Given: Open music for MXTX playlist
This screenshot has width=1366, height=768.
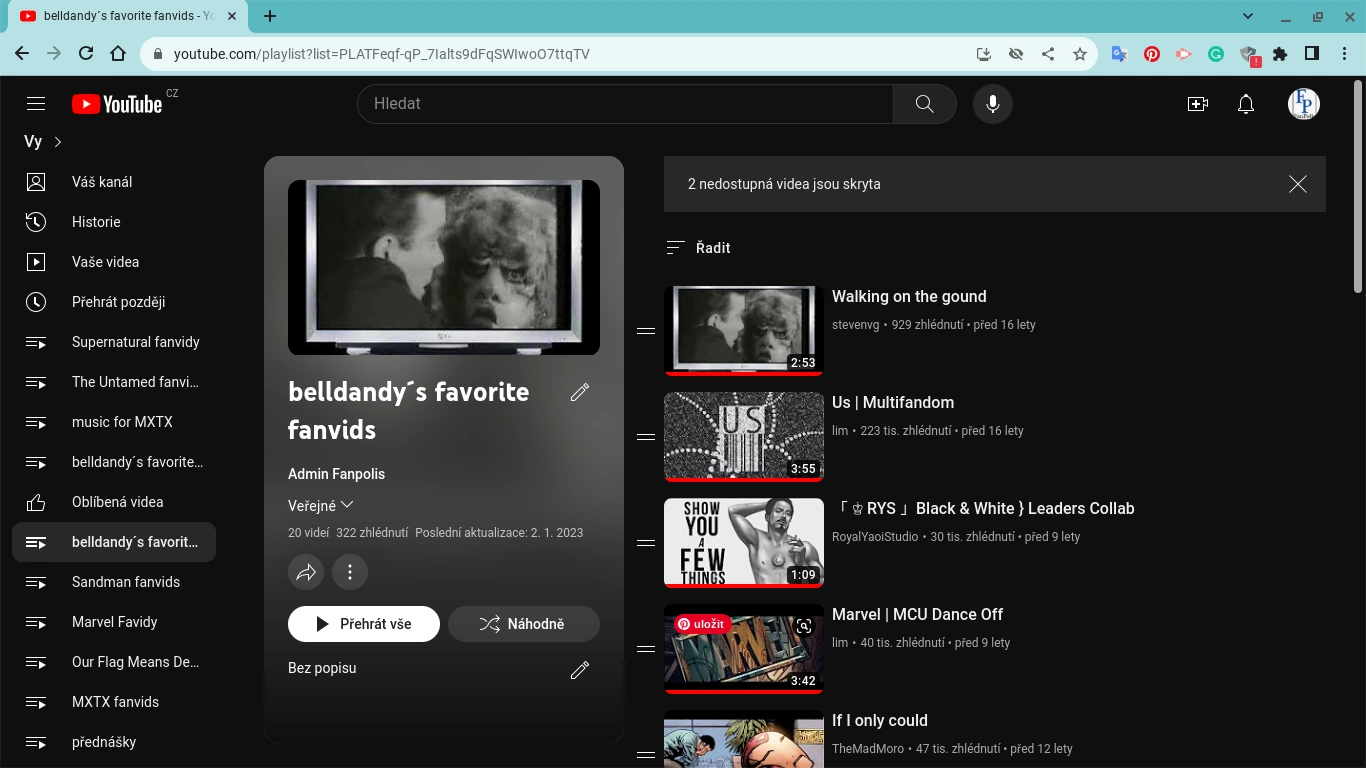Looking at the screenshot, I should coord(114,422).
